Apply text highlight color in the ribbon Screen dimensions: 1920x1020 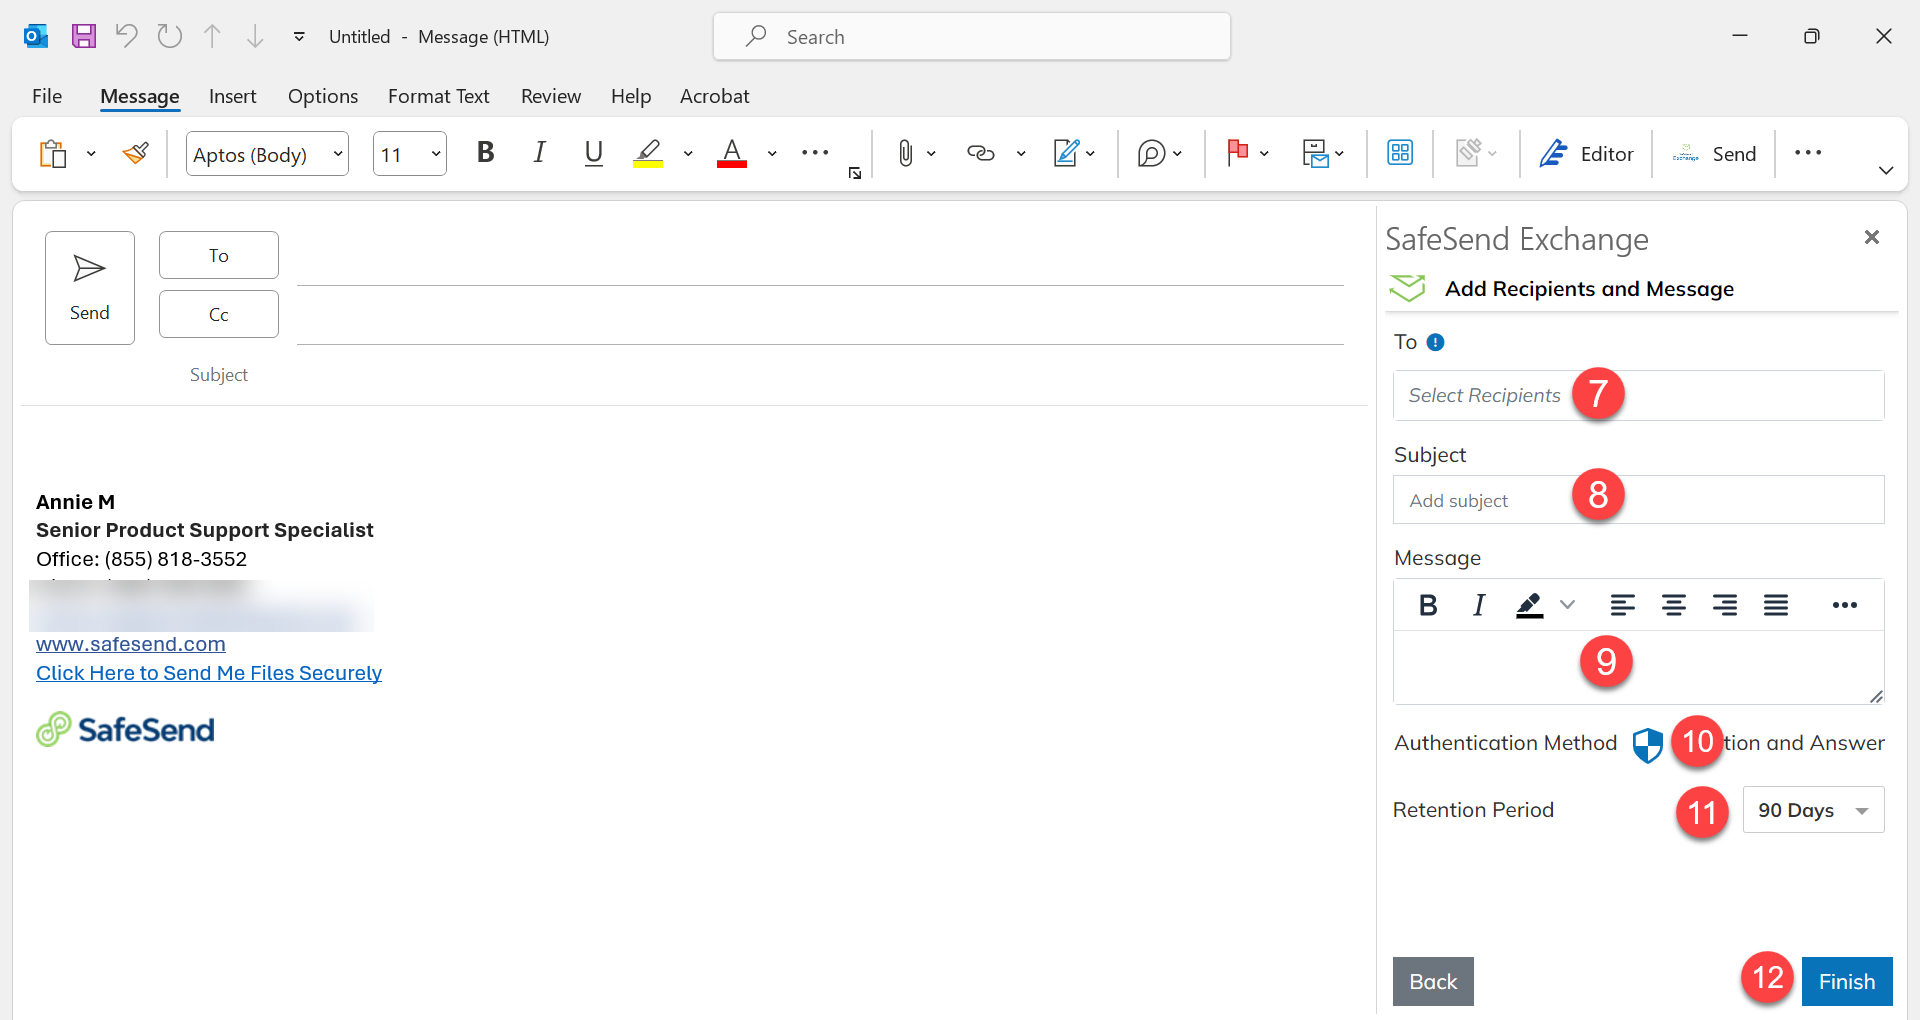coord(646,153)
